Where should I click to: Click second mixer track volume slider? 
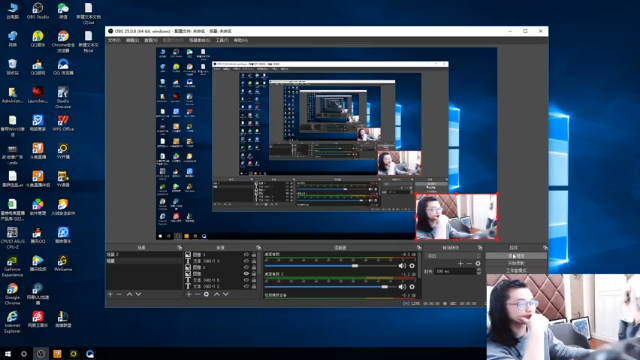point(330,287)
